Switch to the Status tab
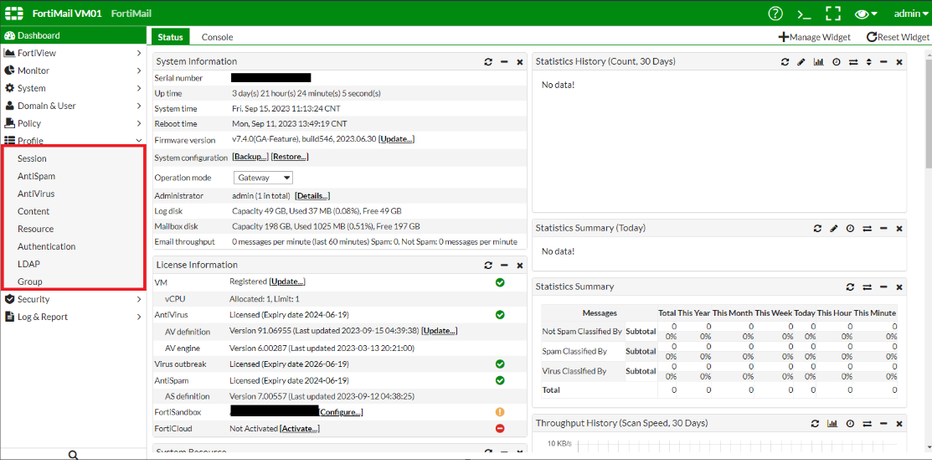 [x=170, y=37]
